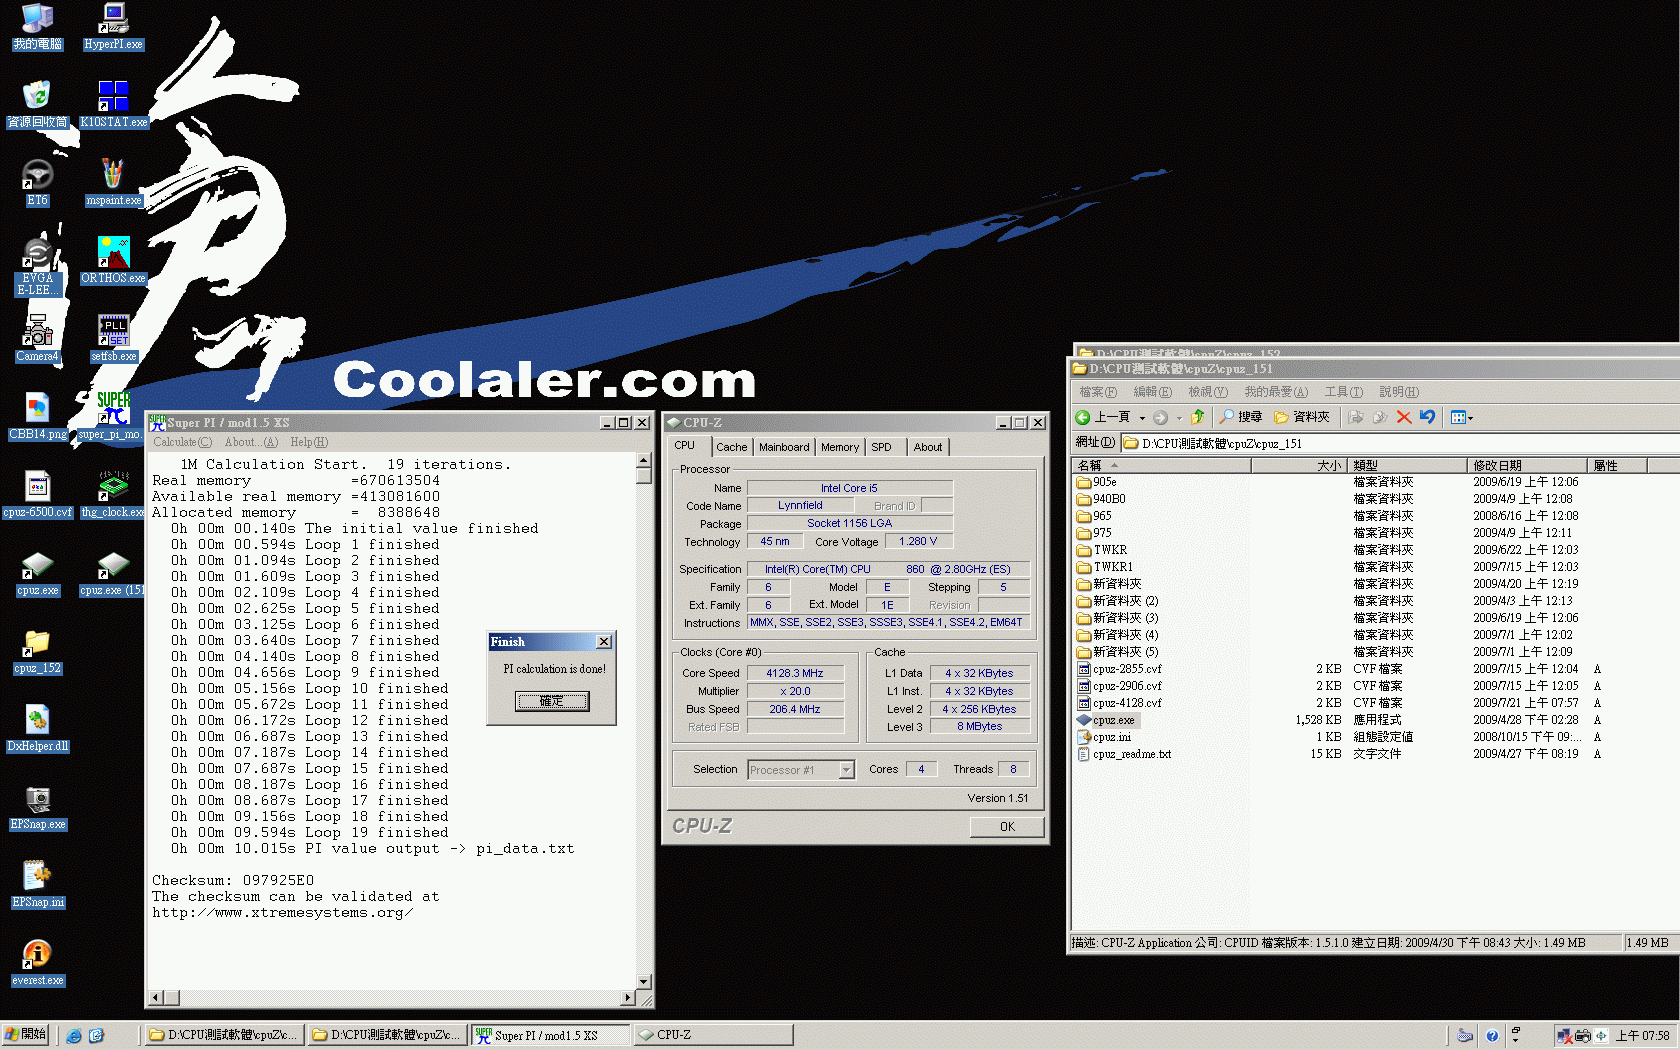Select cpuz.exe in the file list
This screenshot has height=1050, width=1680.
(x=1113, y=720)
